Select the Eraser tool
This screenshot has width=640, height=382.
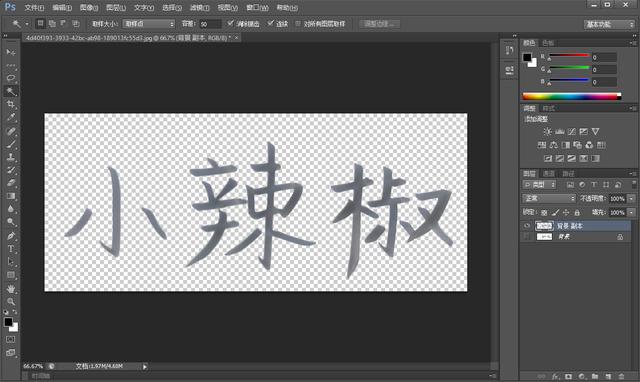[x=11, y=183]
